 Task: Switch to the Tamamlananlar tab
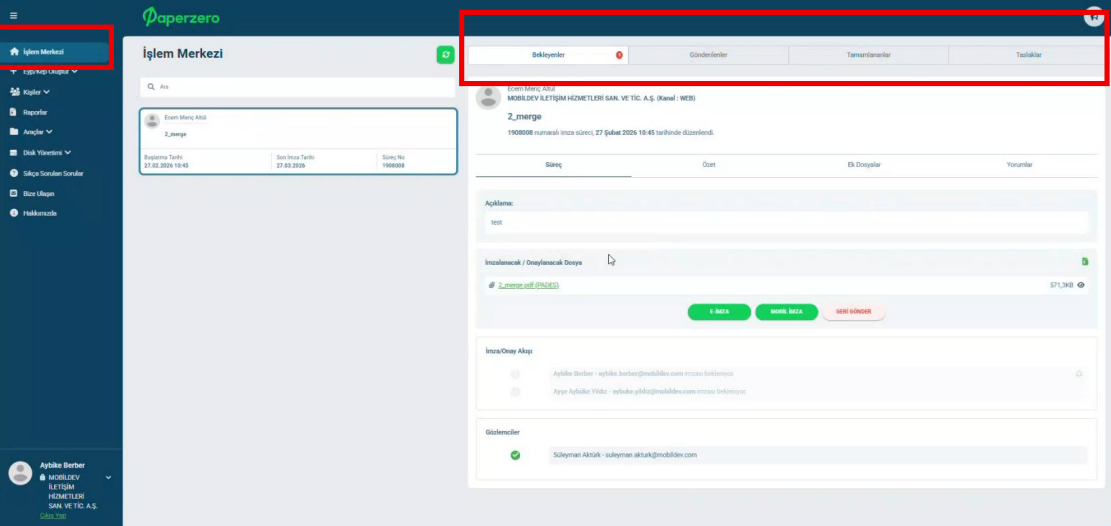(x=868, y=55)
